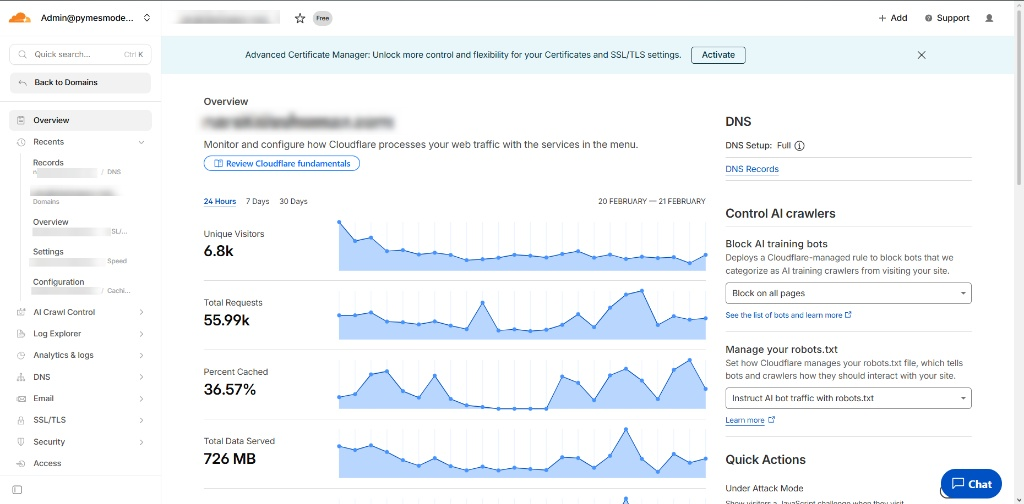The height and width of the screenshot is (504, 1024).
Task: Open the DNS Records link
Action: coord(751,169)
